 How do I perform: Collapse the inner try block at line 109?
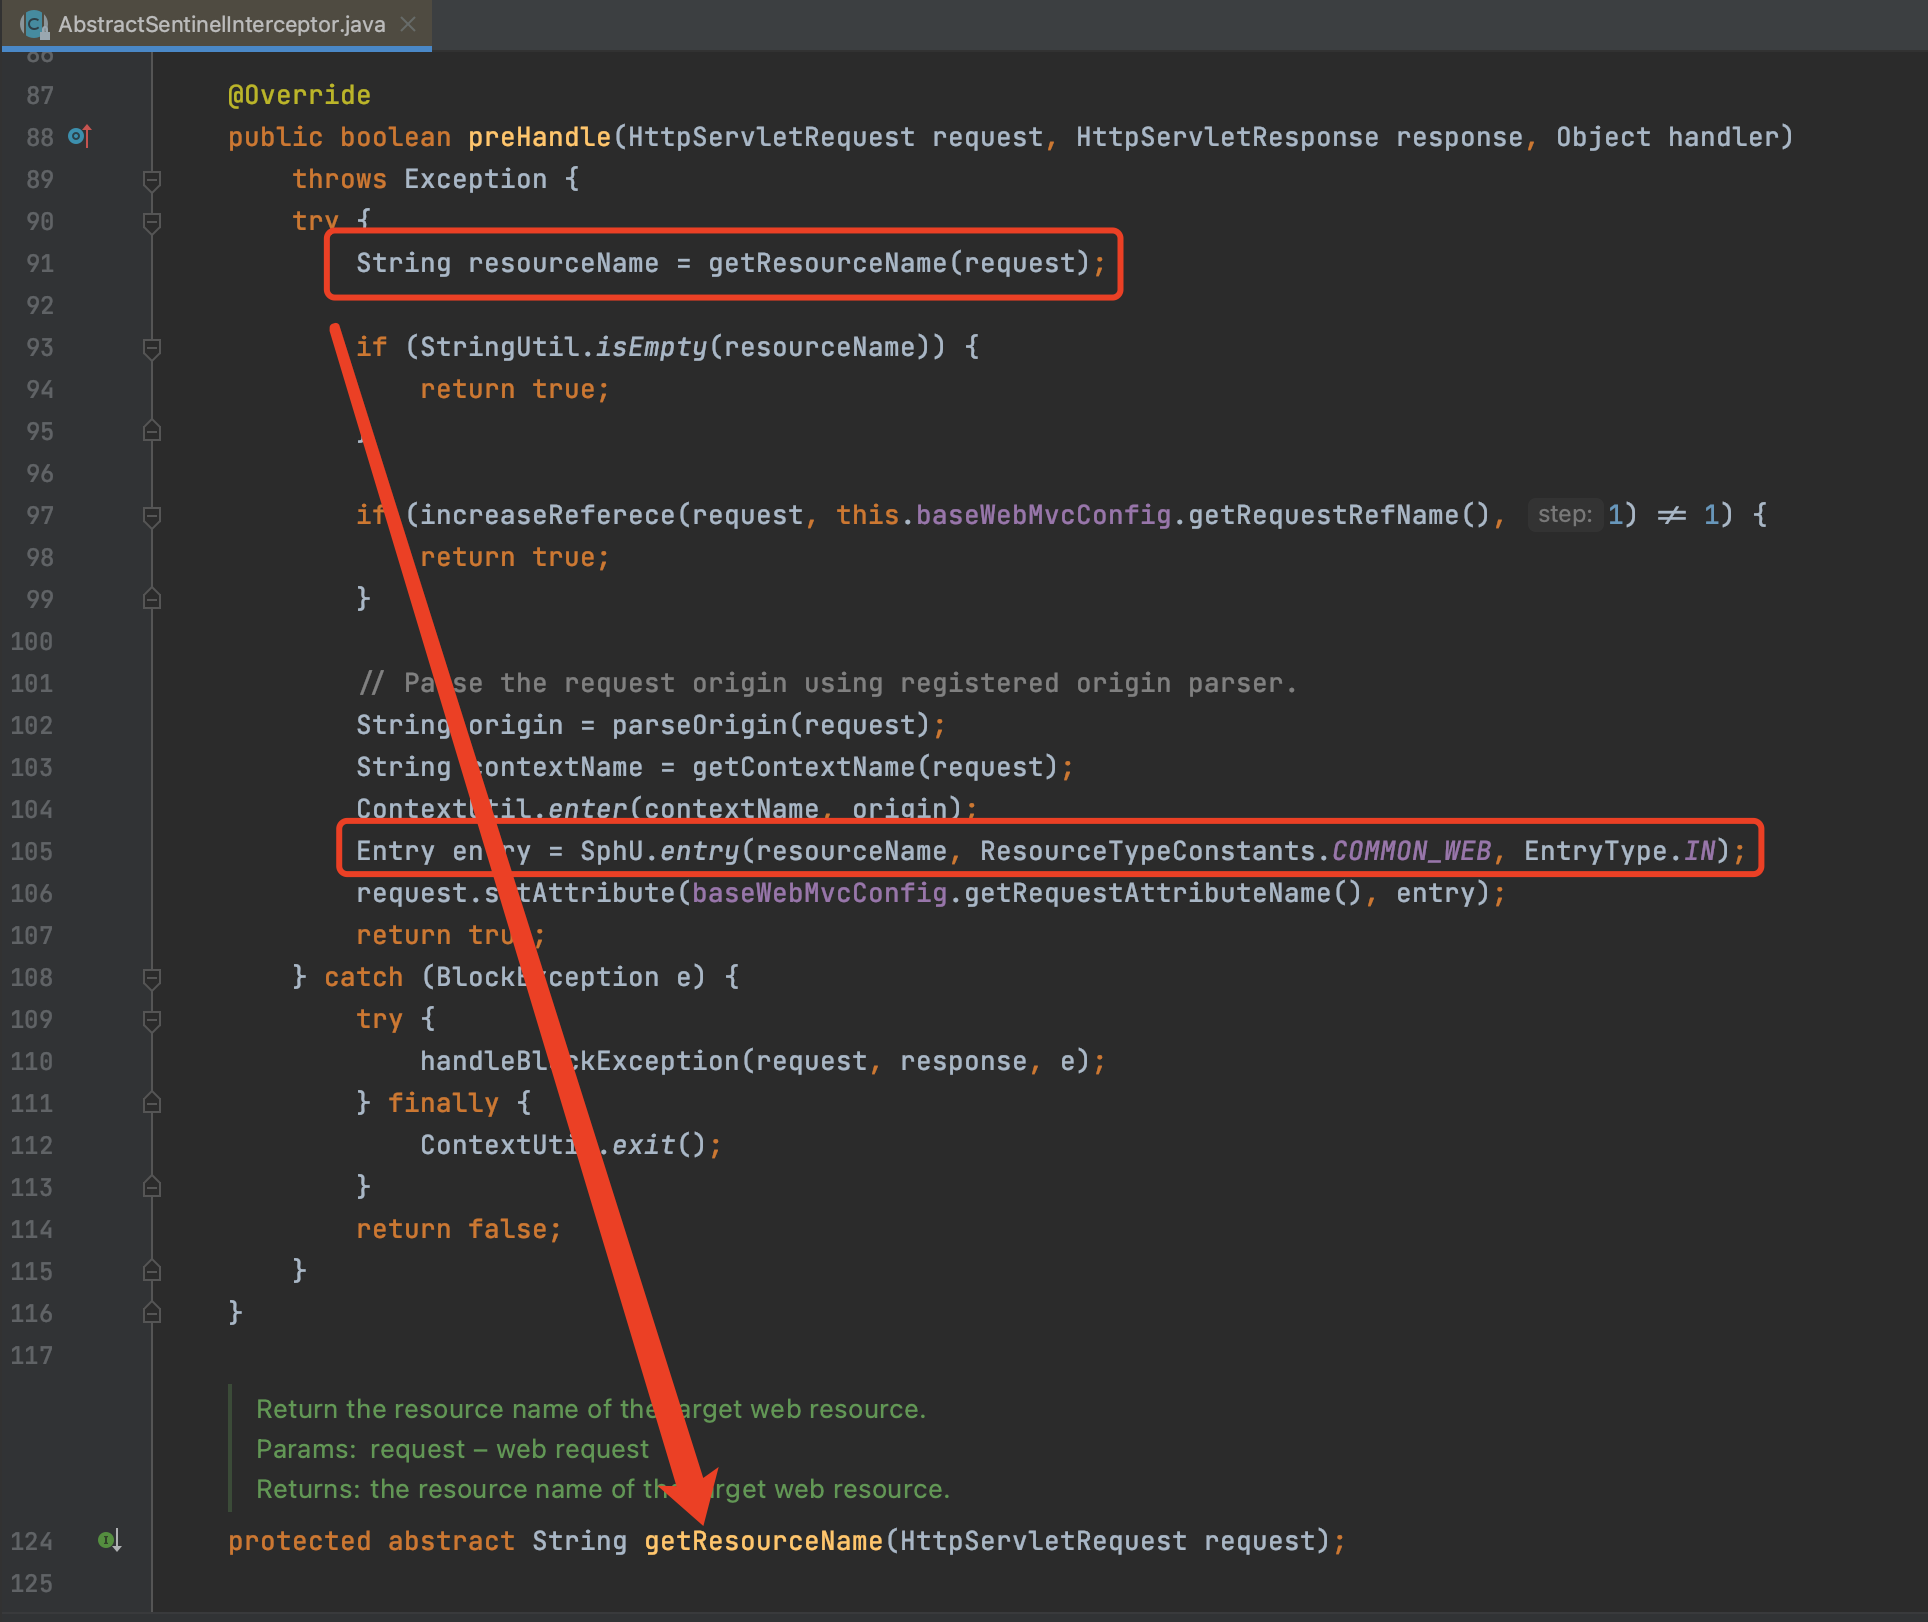point(152,1019)
